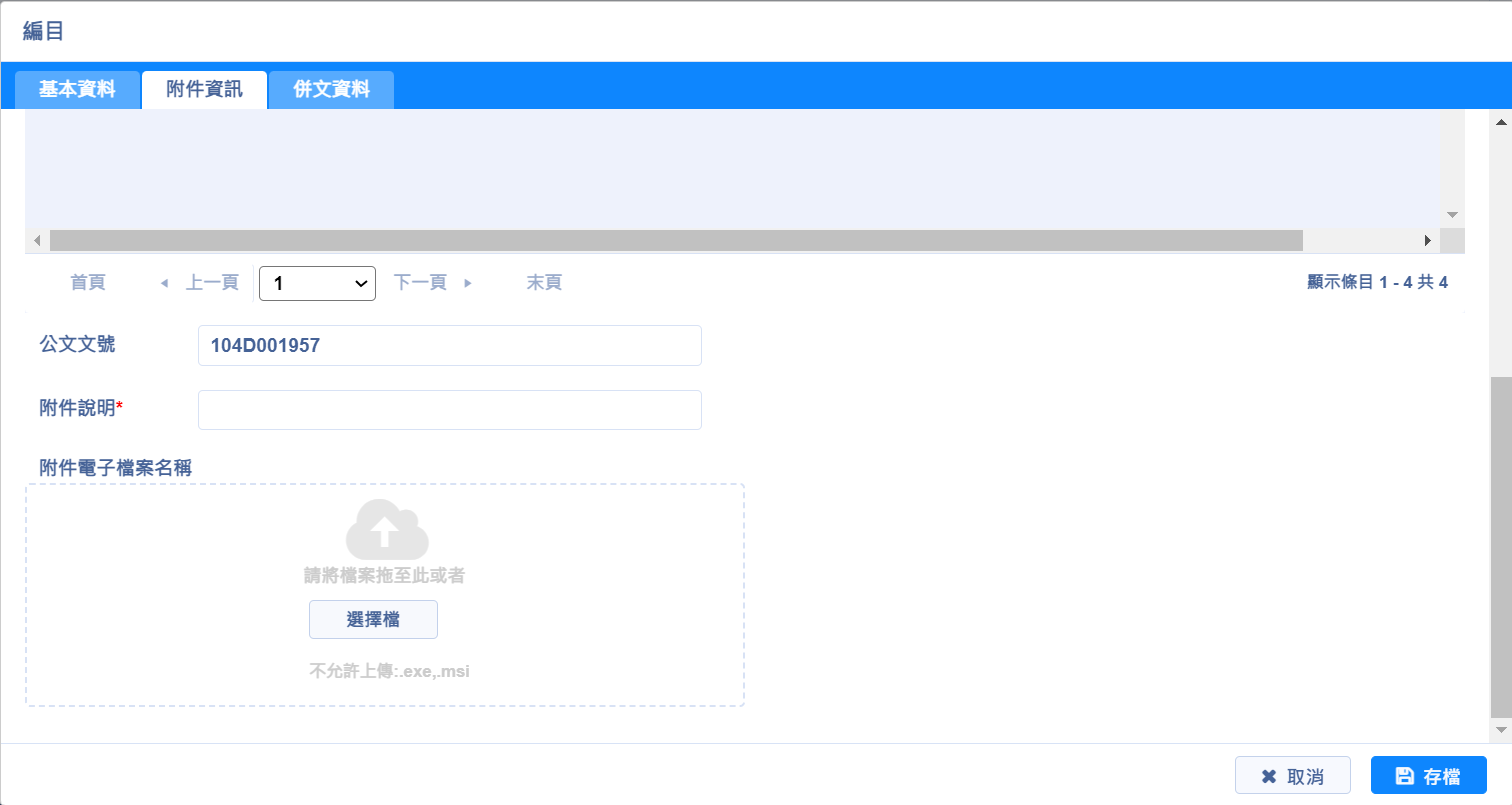This screenshot has height=805, width=1512.
Task: Click the dialog scrollbar's up arrow
Action: pyautogui.click(x=1500, y=122)
